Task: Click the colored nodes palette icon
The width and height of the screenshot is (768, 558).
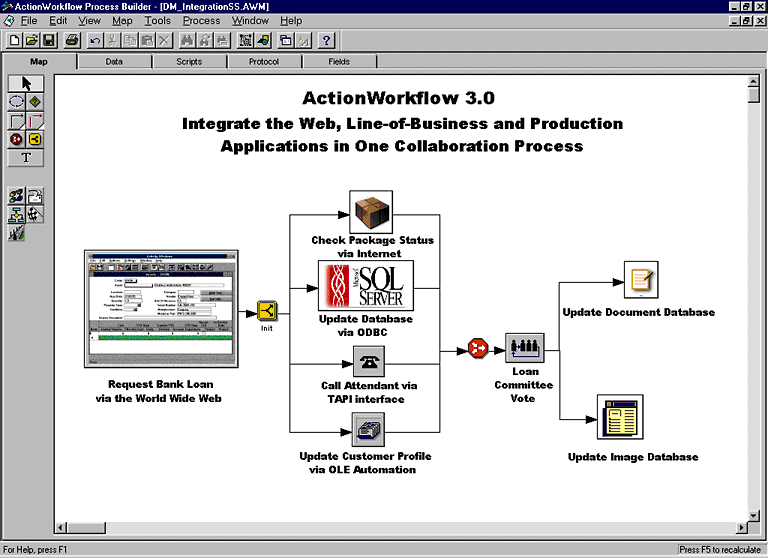Action: 17,196
